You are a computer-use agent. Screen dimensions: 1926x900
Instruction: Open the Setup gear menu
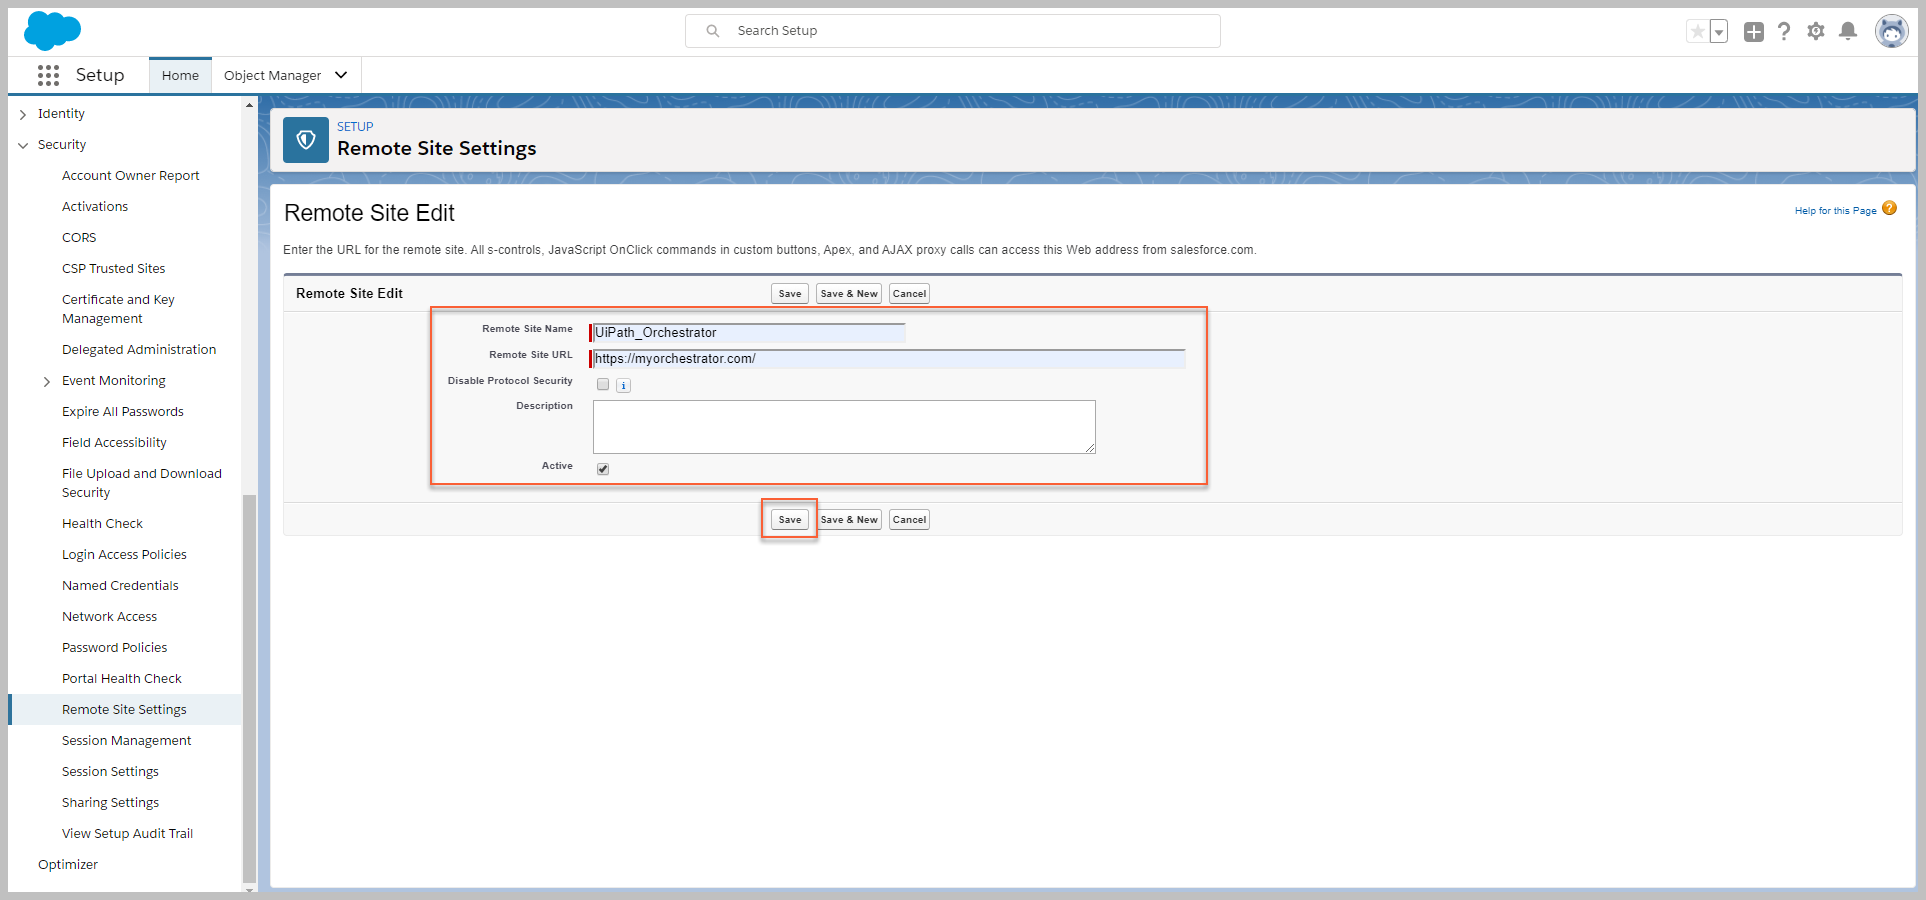pyautogui.click(x=1816, y=32)
